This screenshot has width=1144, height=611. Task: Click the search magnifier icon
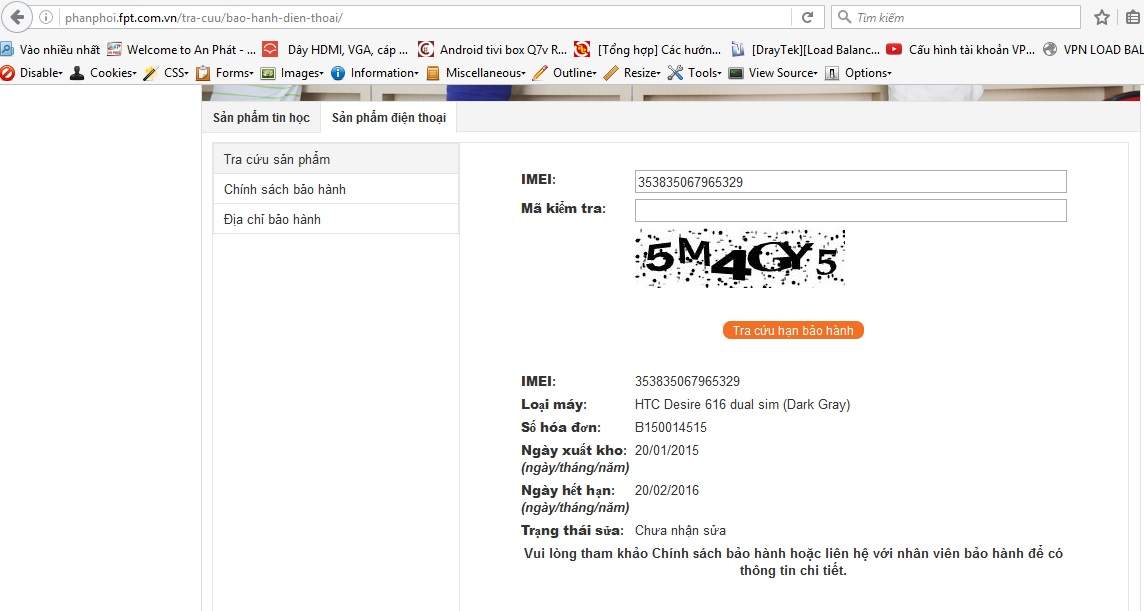tap(844, 17)
